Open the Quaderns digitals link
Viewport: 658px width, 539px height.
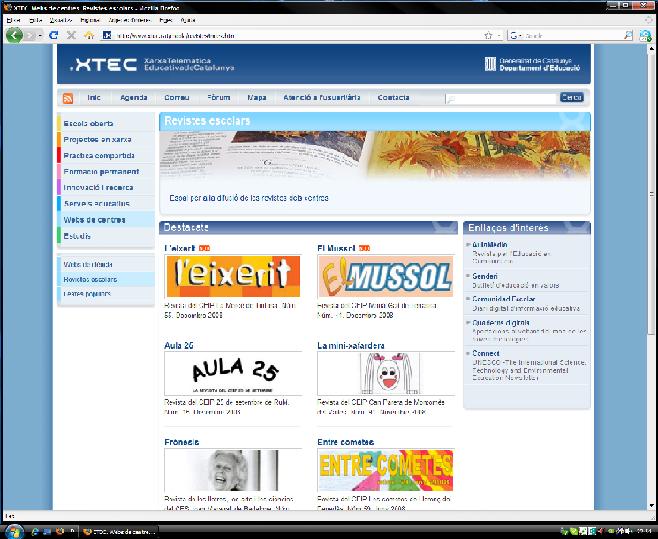pyautogui.click(x=502, y=323)
